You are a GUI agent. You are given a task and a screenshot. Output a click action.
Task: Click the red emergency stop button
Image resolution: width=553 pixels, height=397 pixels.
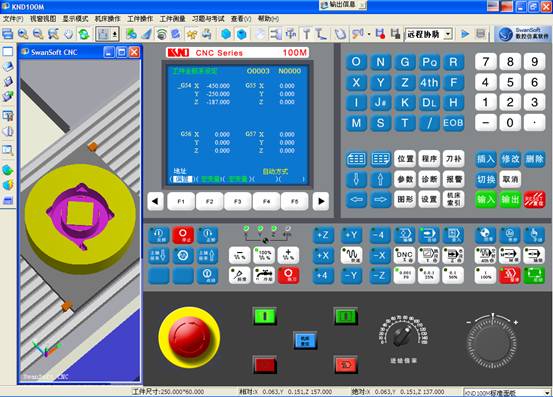tap(189, 337)
